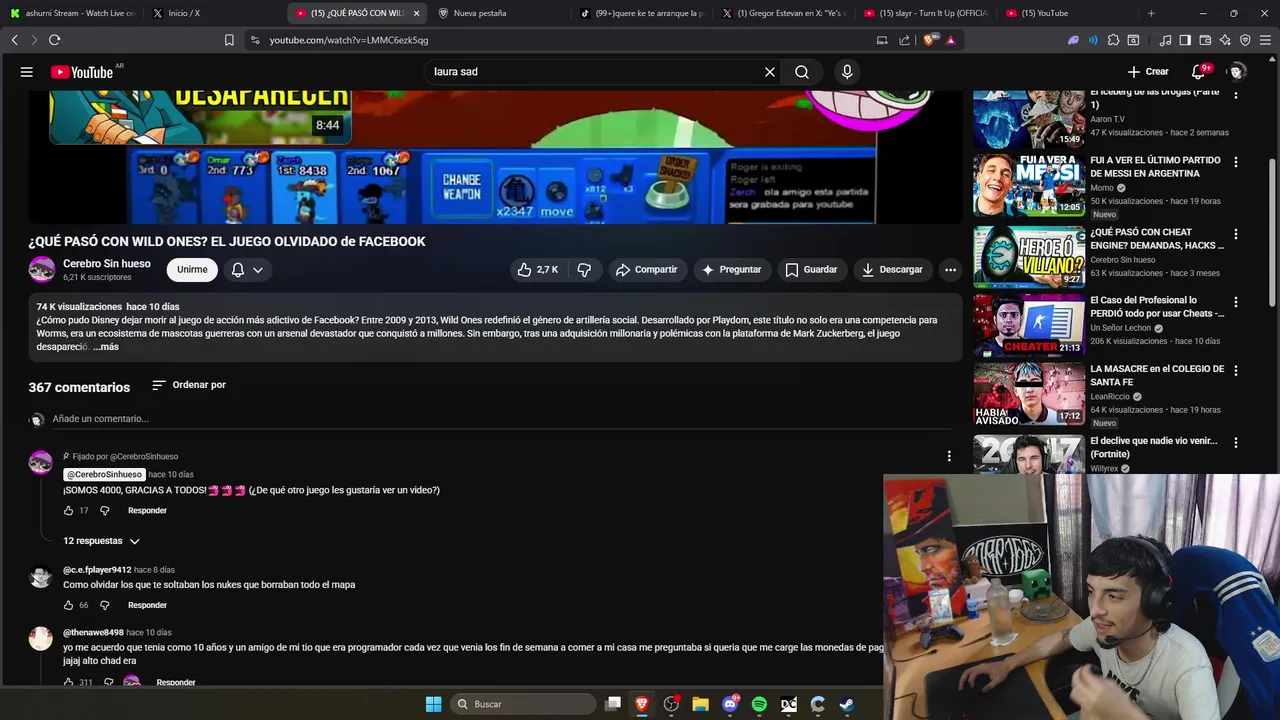
Task: Click into 'Añade un comentario' field
Action: point(500,419)
